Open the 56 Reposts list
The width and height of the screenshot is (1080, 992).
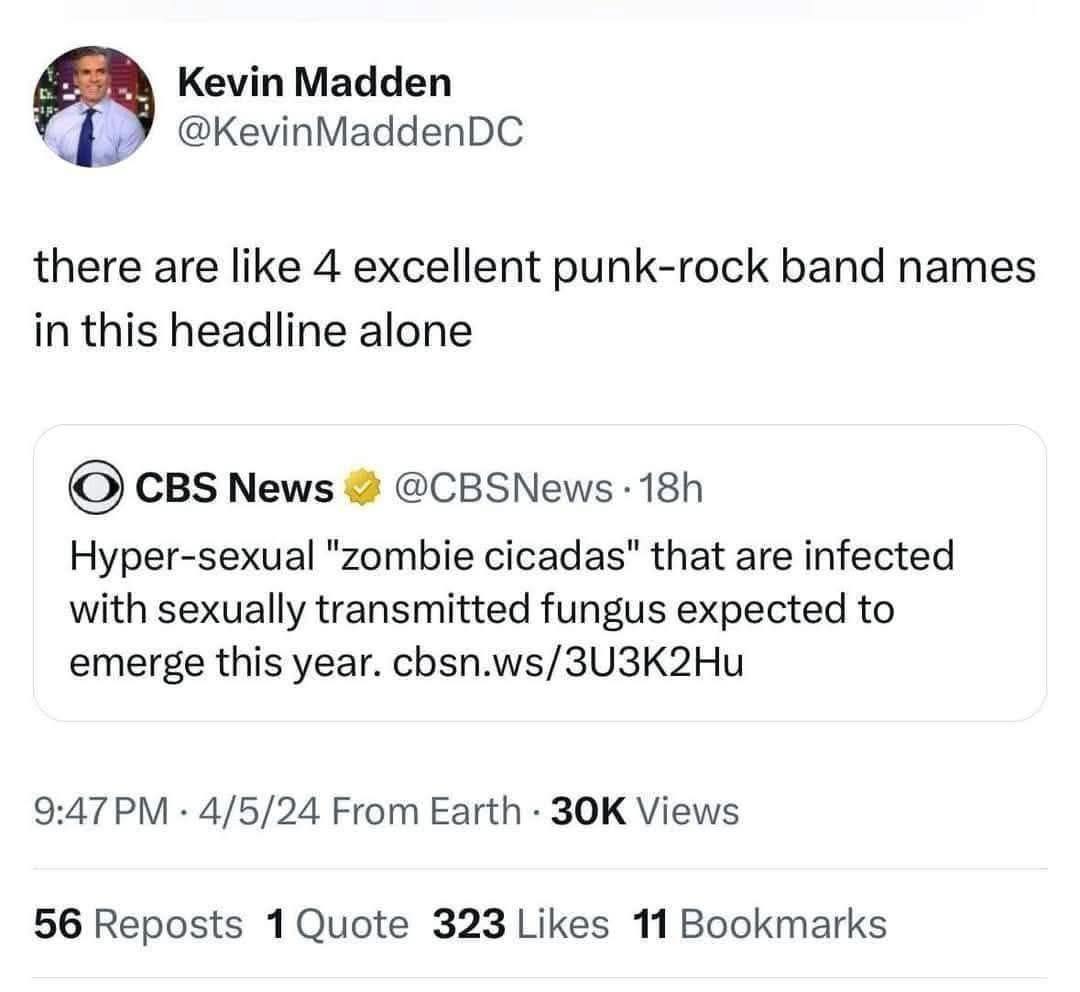pyautogui.click(x=138, y=924)
